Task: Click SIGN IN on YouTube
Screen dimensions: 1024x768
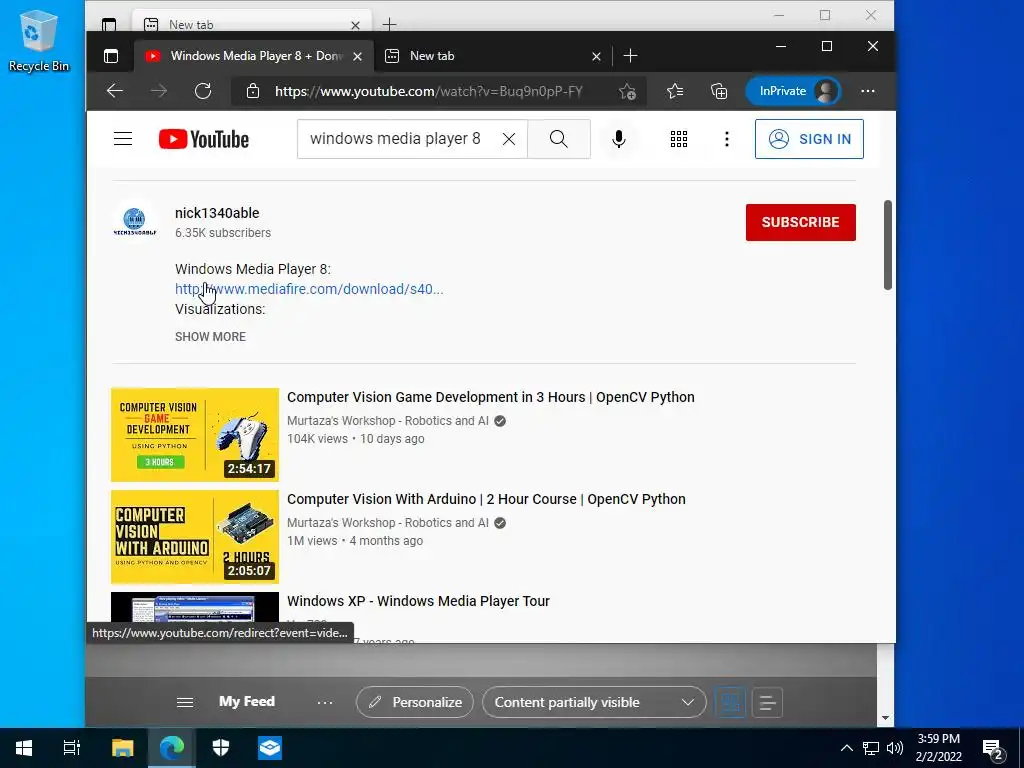Action: 809,138
